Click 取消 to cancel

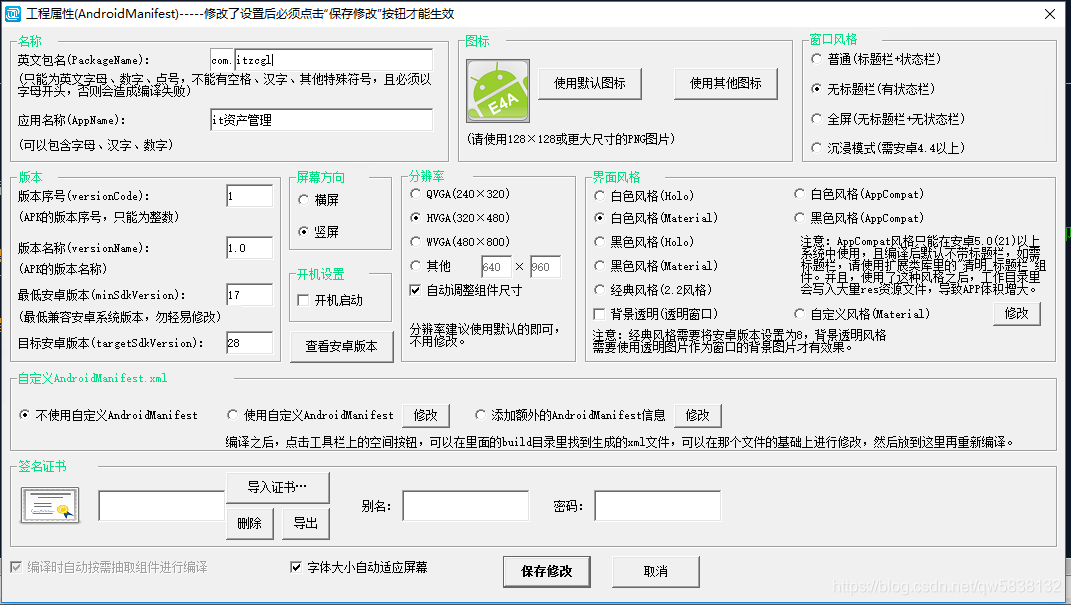tap(656, 572)
